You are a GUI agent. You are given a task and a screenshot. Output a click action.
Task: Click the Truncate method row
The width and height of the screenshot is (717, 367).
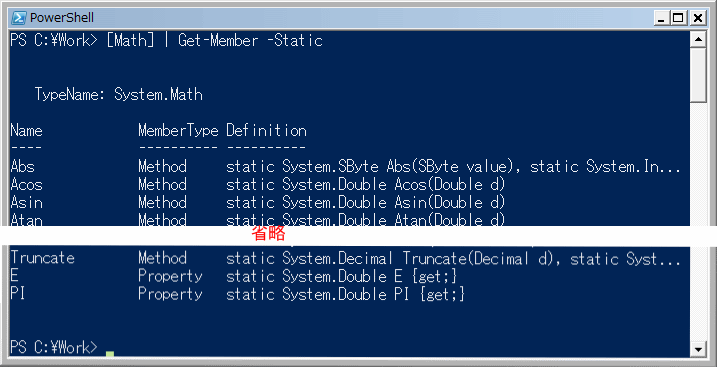(346, 258)
